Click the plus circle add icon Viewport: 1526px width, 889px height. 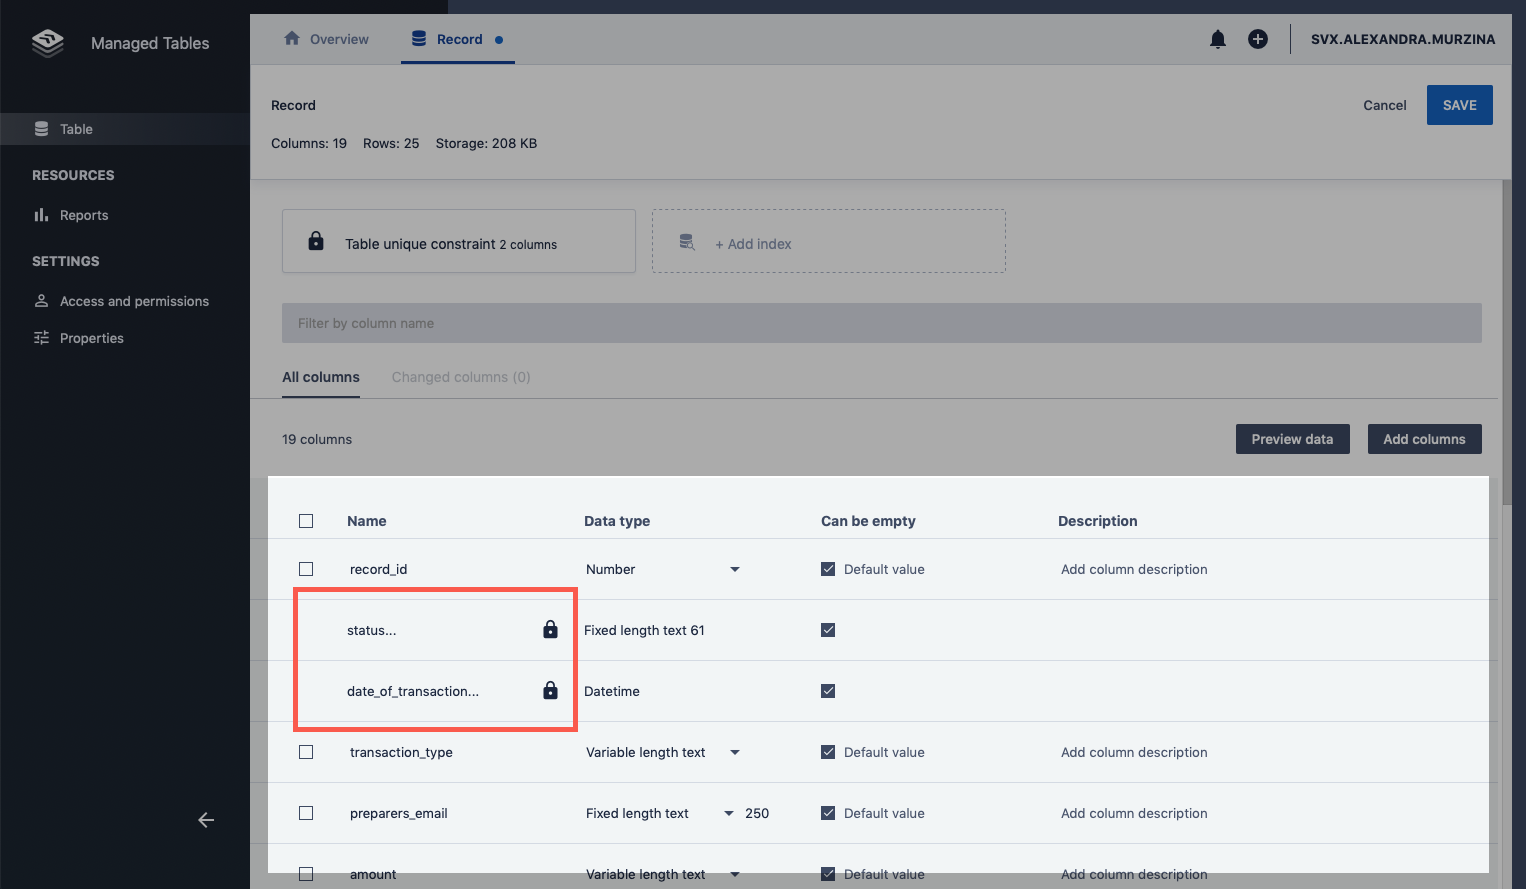point(1258,39)
